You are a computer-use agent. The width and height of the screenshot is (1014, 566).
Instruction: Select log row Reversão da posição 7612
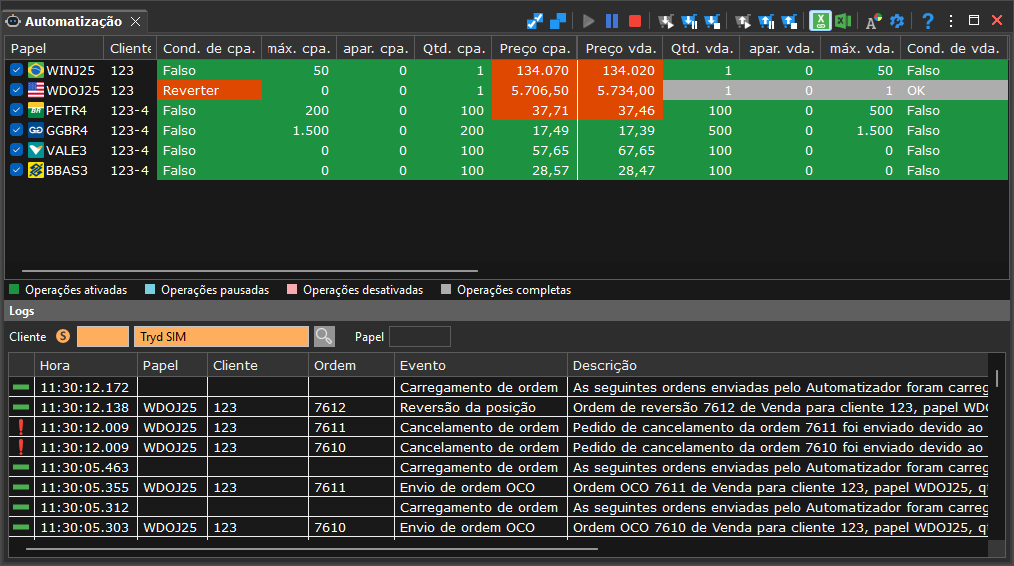pos(498,408)
